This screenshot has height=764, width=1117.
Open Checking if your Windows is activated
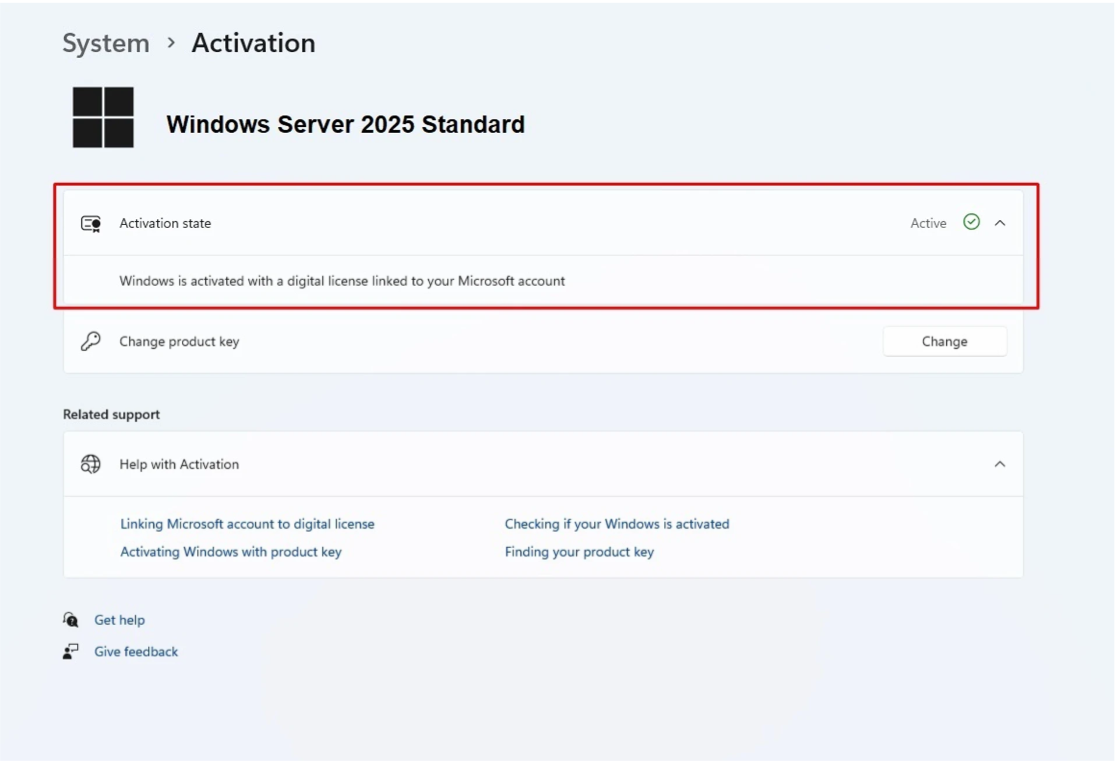(617, 524)
